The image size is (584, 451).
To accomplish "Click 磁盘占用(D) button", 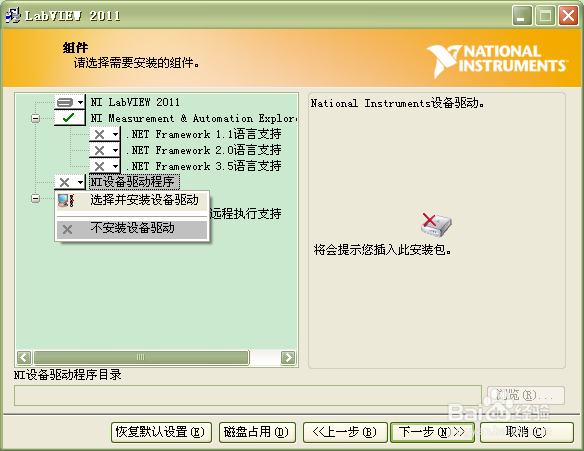I will tap(257, 432).
